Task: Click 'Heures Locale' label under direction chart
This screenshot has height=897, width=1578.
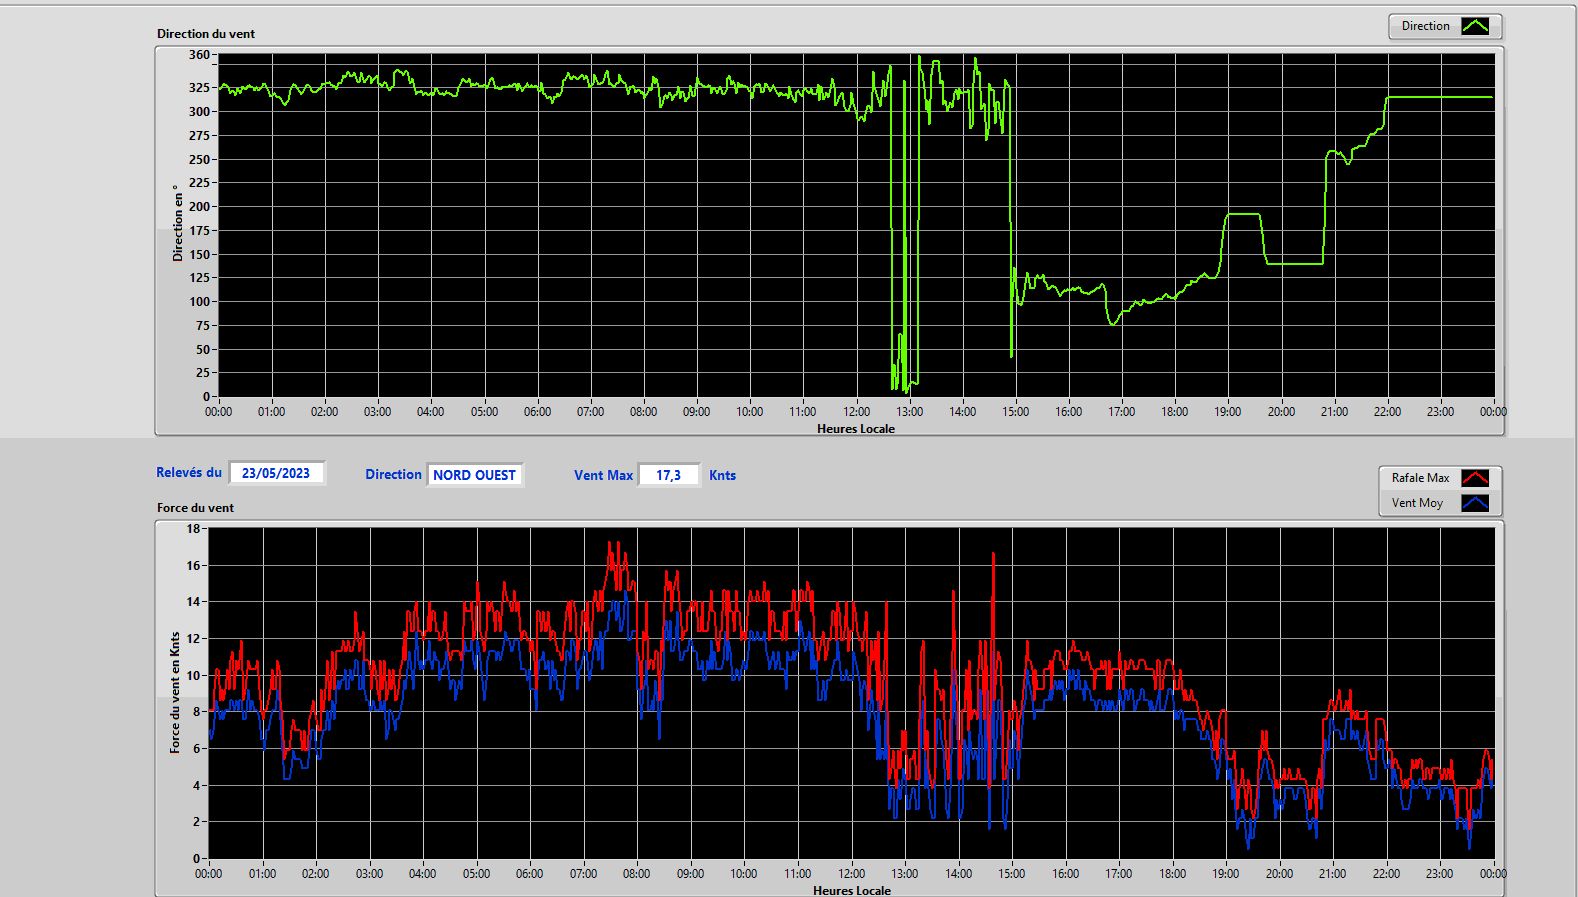Action: click(856, 429)
